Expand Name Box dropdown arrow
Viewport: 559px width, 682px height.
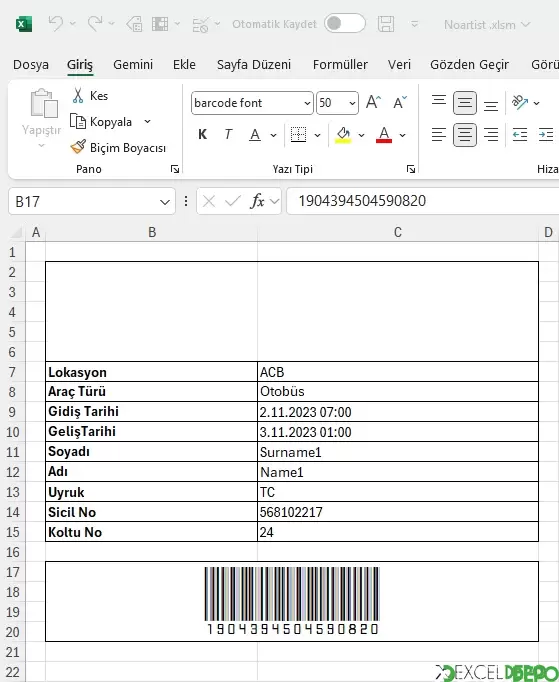tap(165, 202)
